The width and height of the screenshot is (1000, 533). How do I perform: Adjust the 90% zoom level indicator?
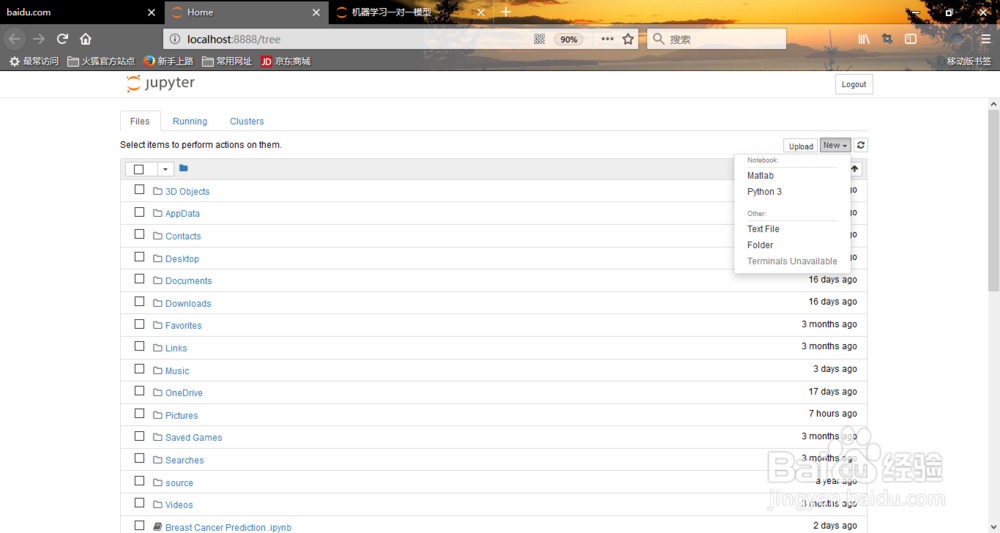tap(568, 39)
